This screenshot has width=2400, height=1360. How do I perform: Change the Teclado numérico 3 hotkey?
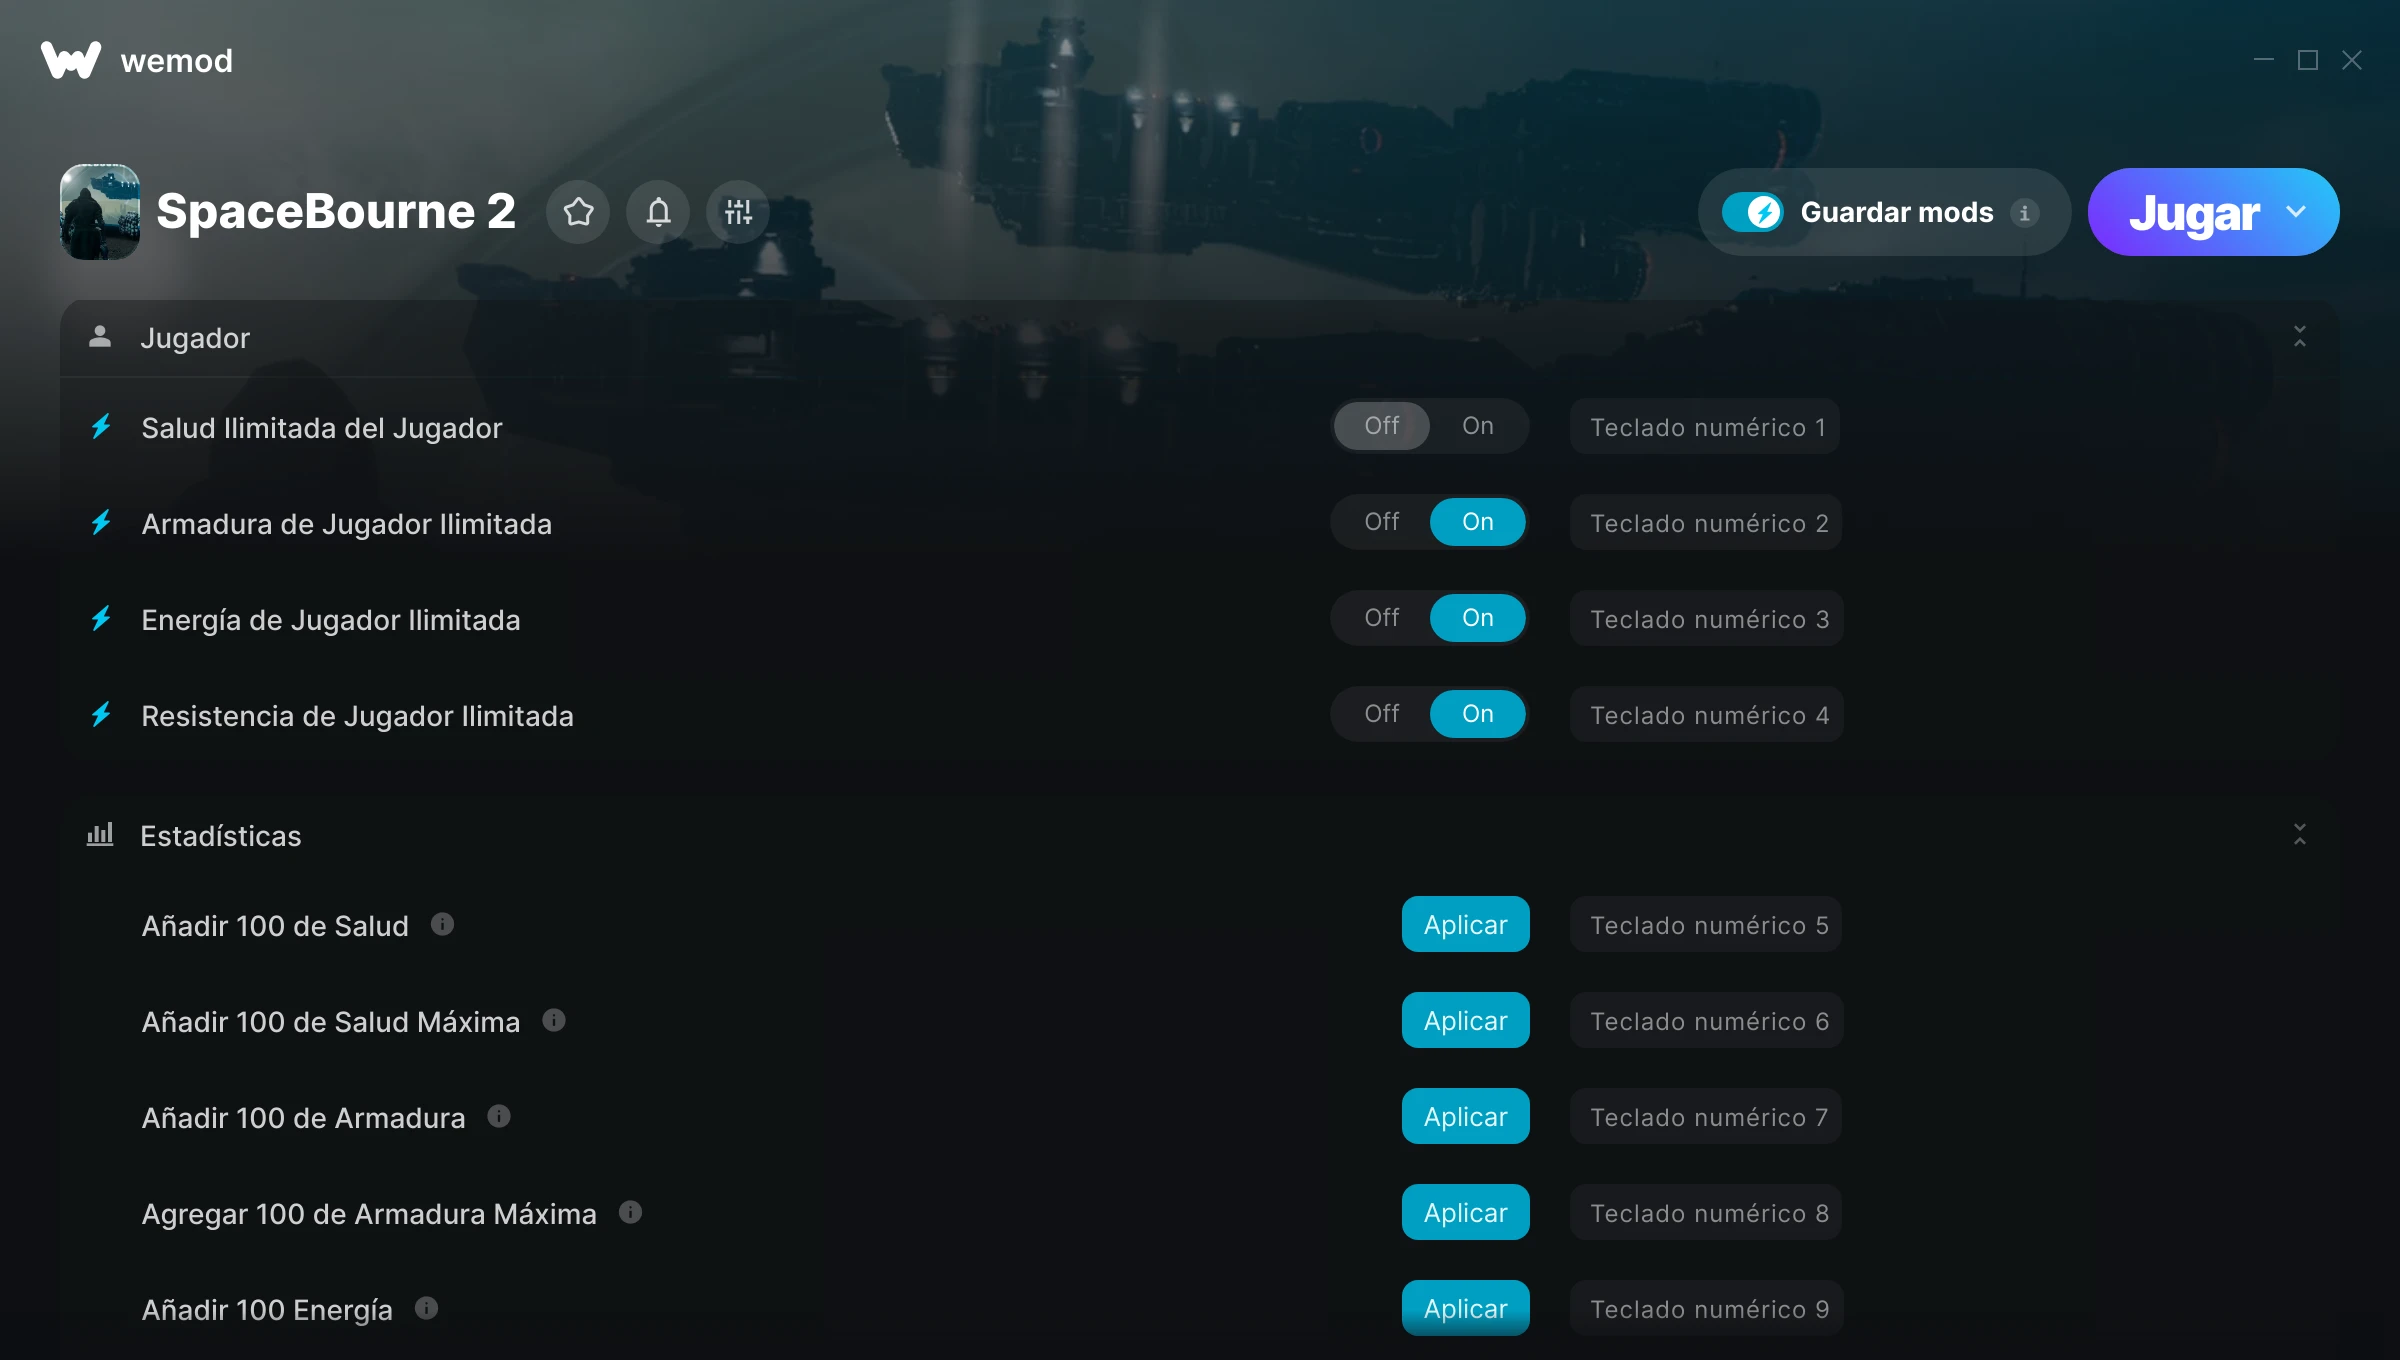(x=1708, y=618)
